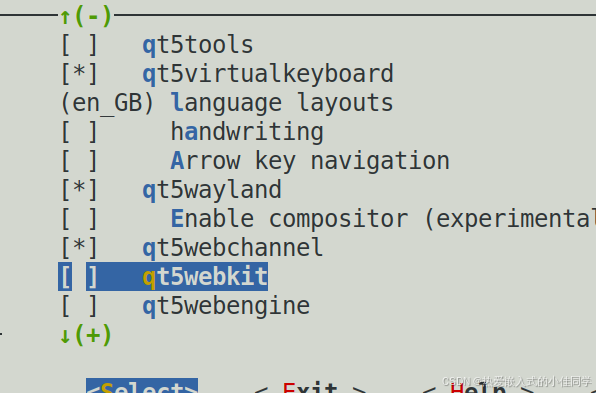
Task: Uncheck the qt5virtualkeyboard option
Action: pyautogui.click(x=79, y=74)
